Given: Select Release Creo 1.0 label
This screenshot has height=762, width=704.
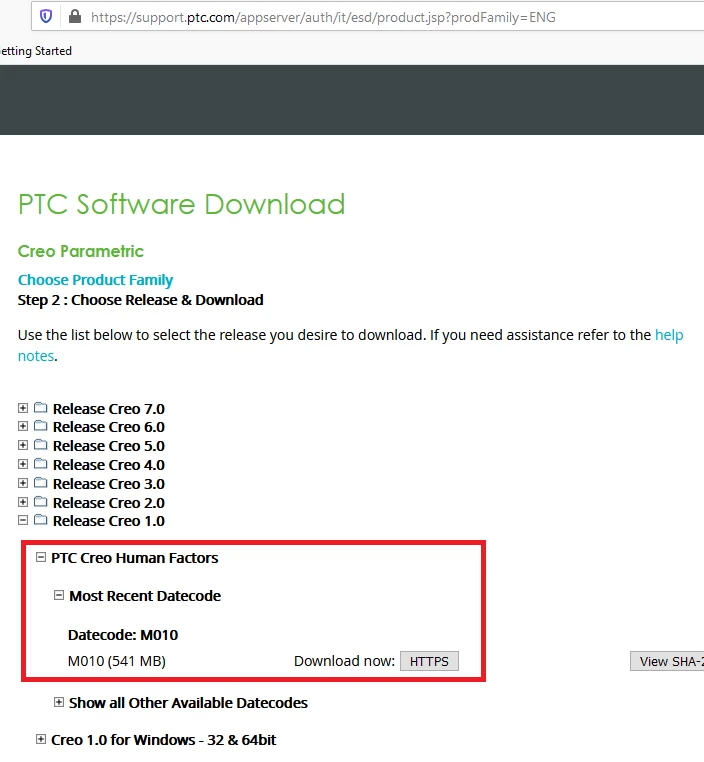Looking at the screenshot, I should (109, 520).
